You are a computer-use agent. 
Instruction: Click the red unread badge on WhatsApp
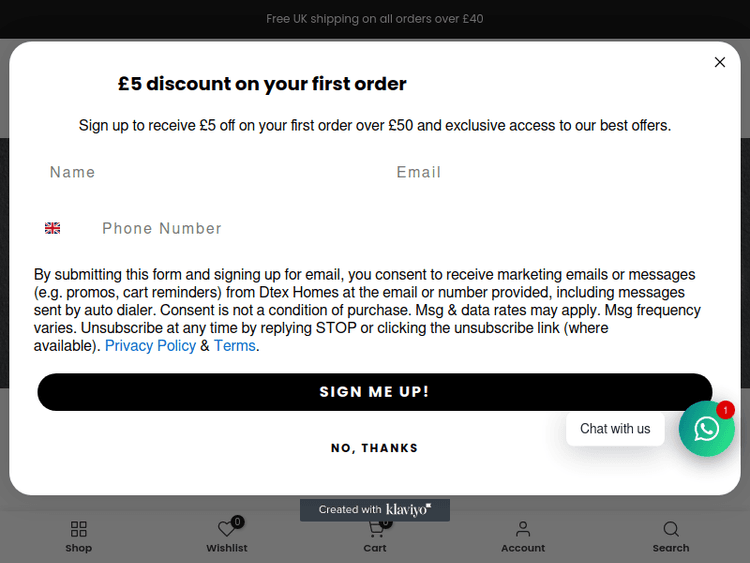[x=725, y=410]
